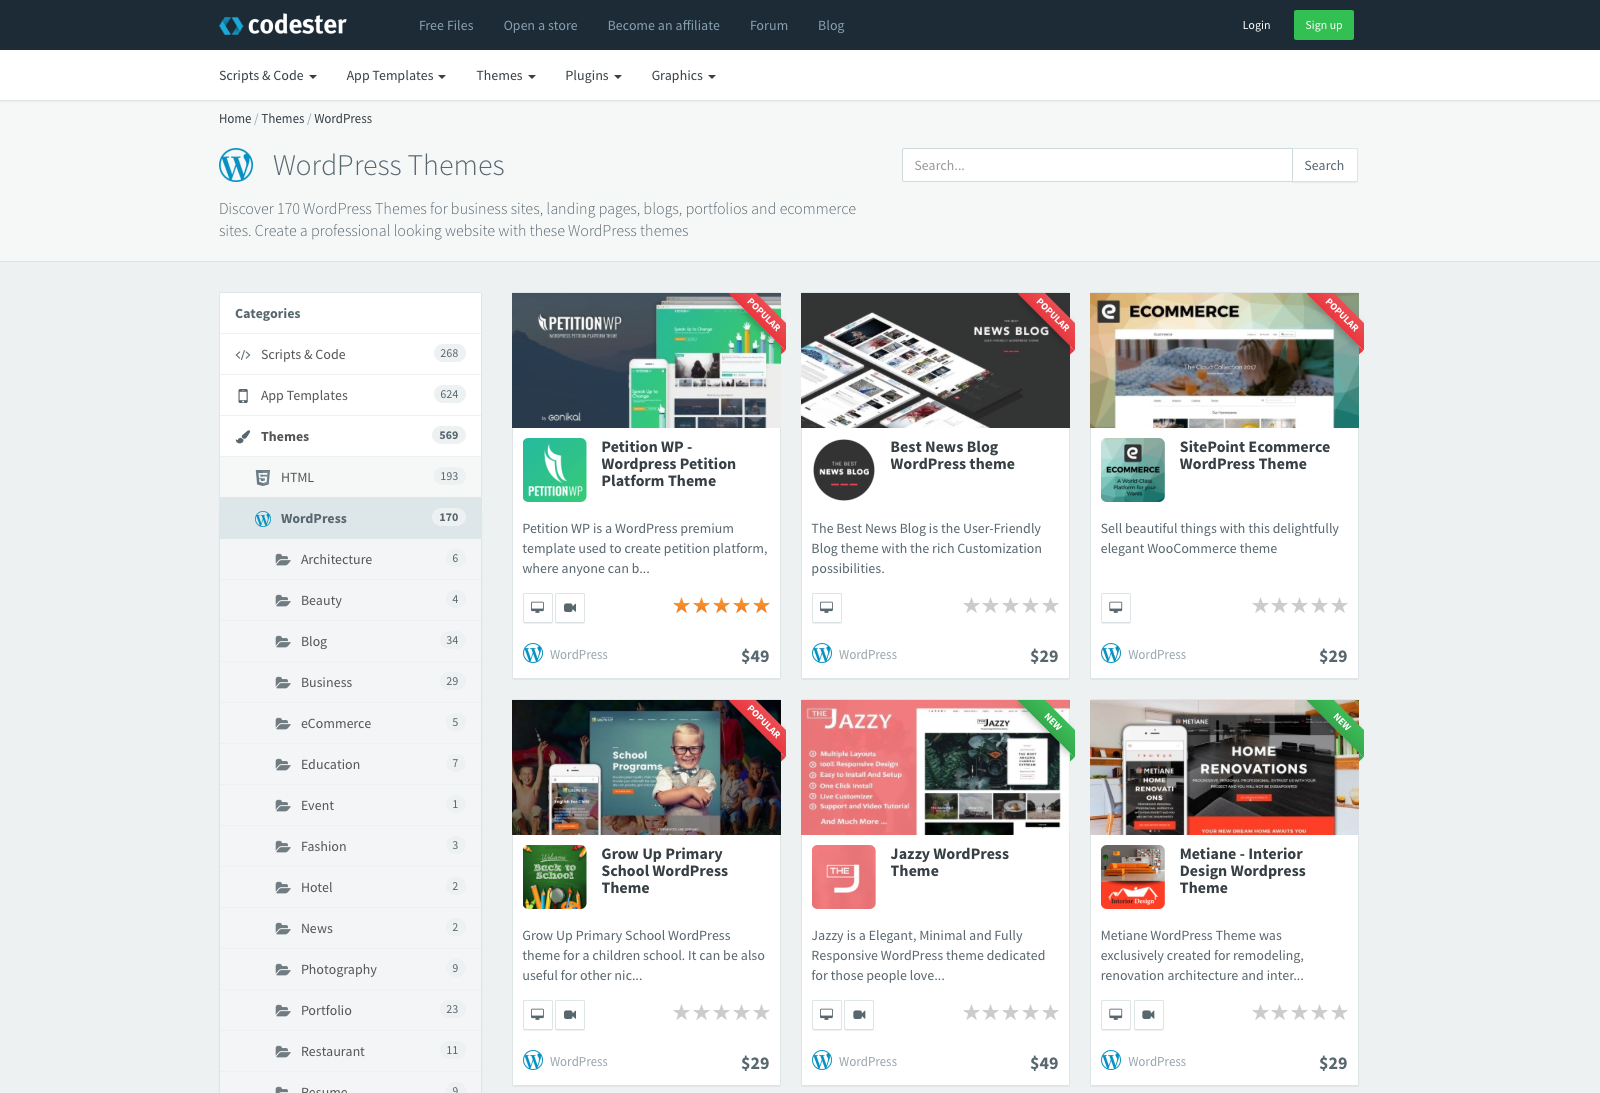Click the desktop preview icon on Petition WP card
Screen dimensions: 1600x1093
(x=537, y=607)
